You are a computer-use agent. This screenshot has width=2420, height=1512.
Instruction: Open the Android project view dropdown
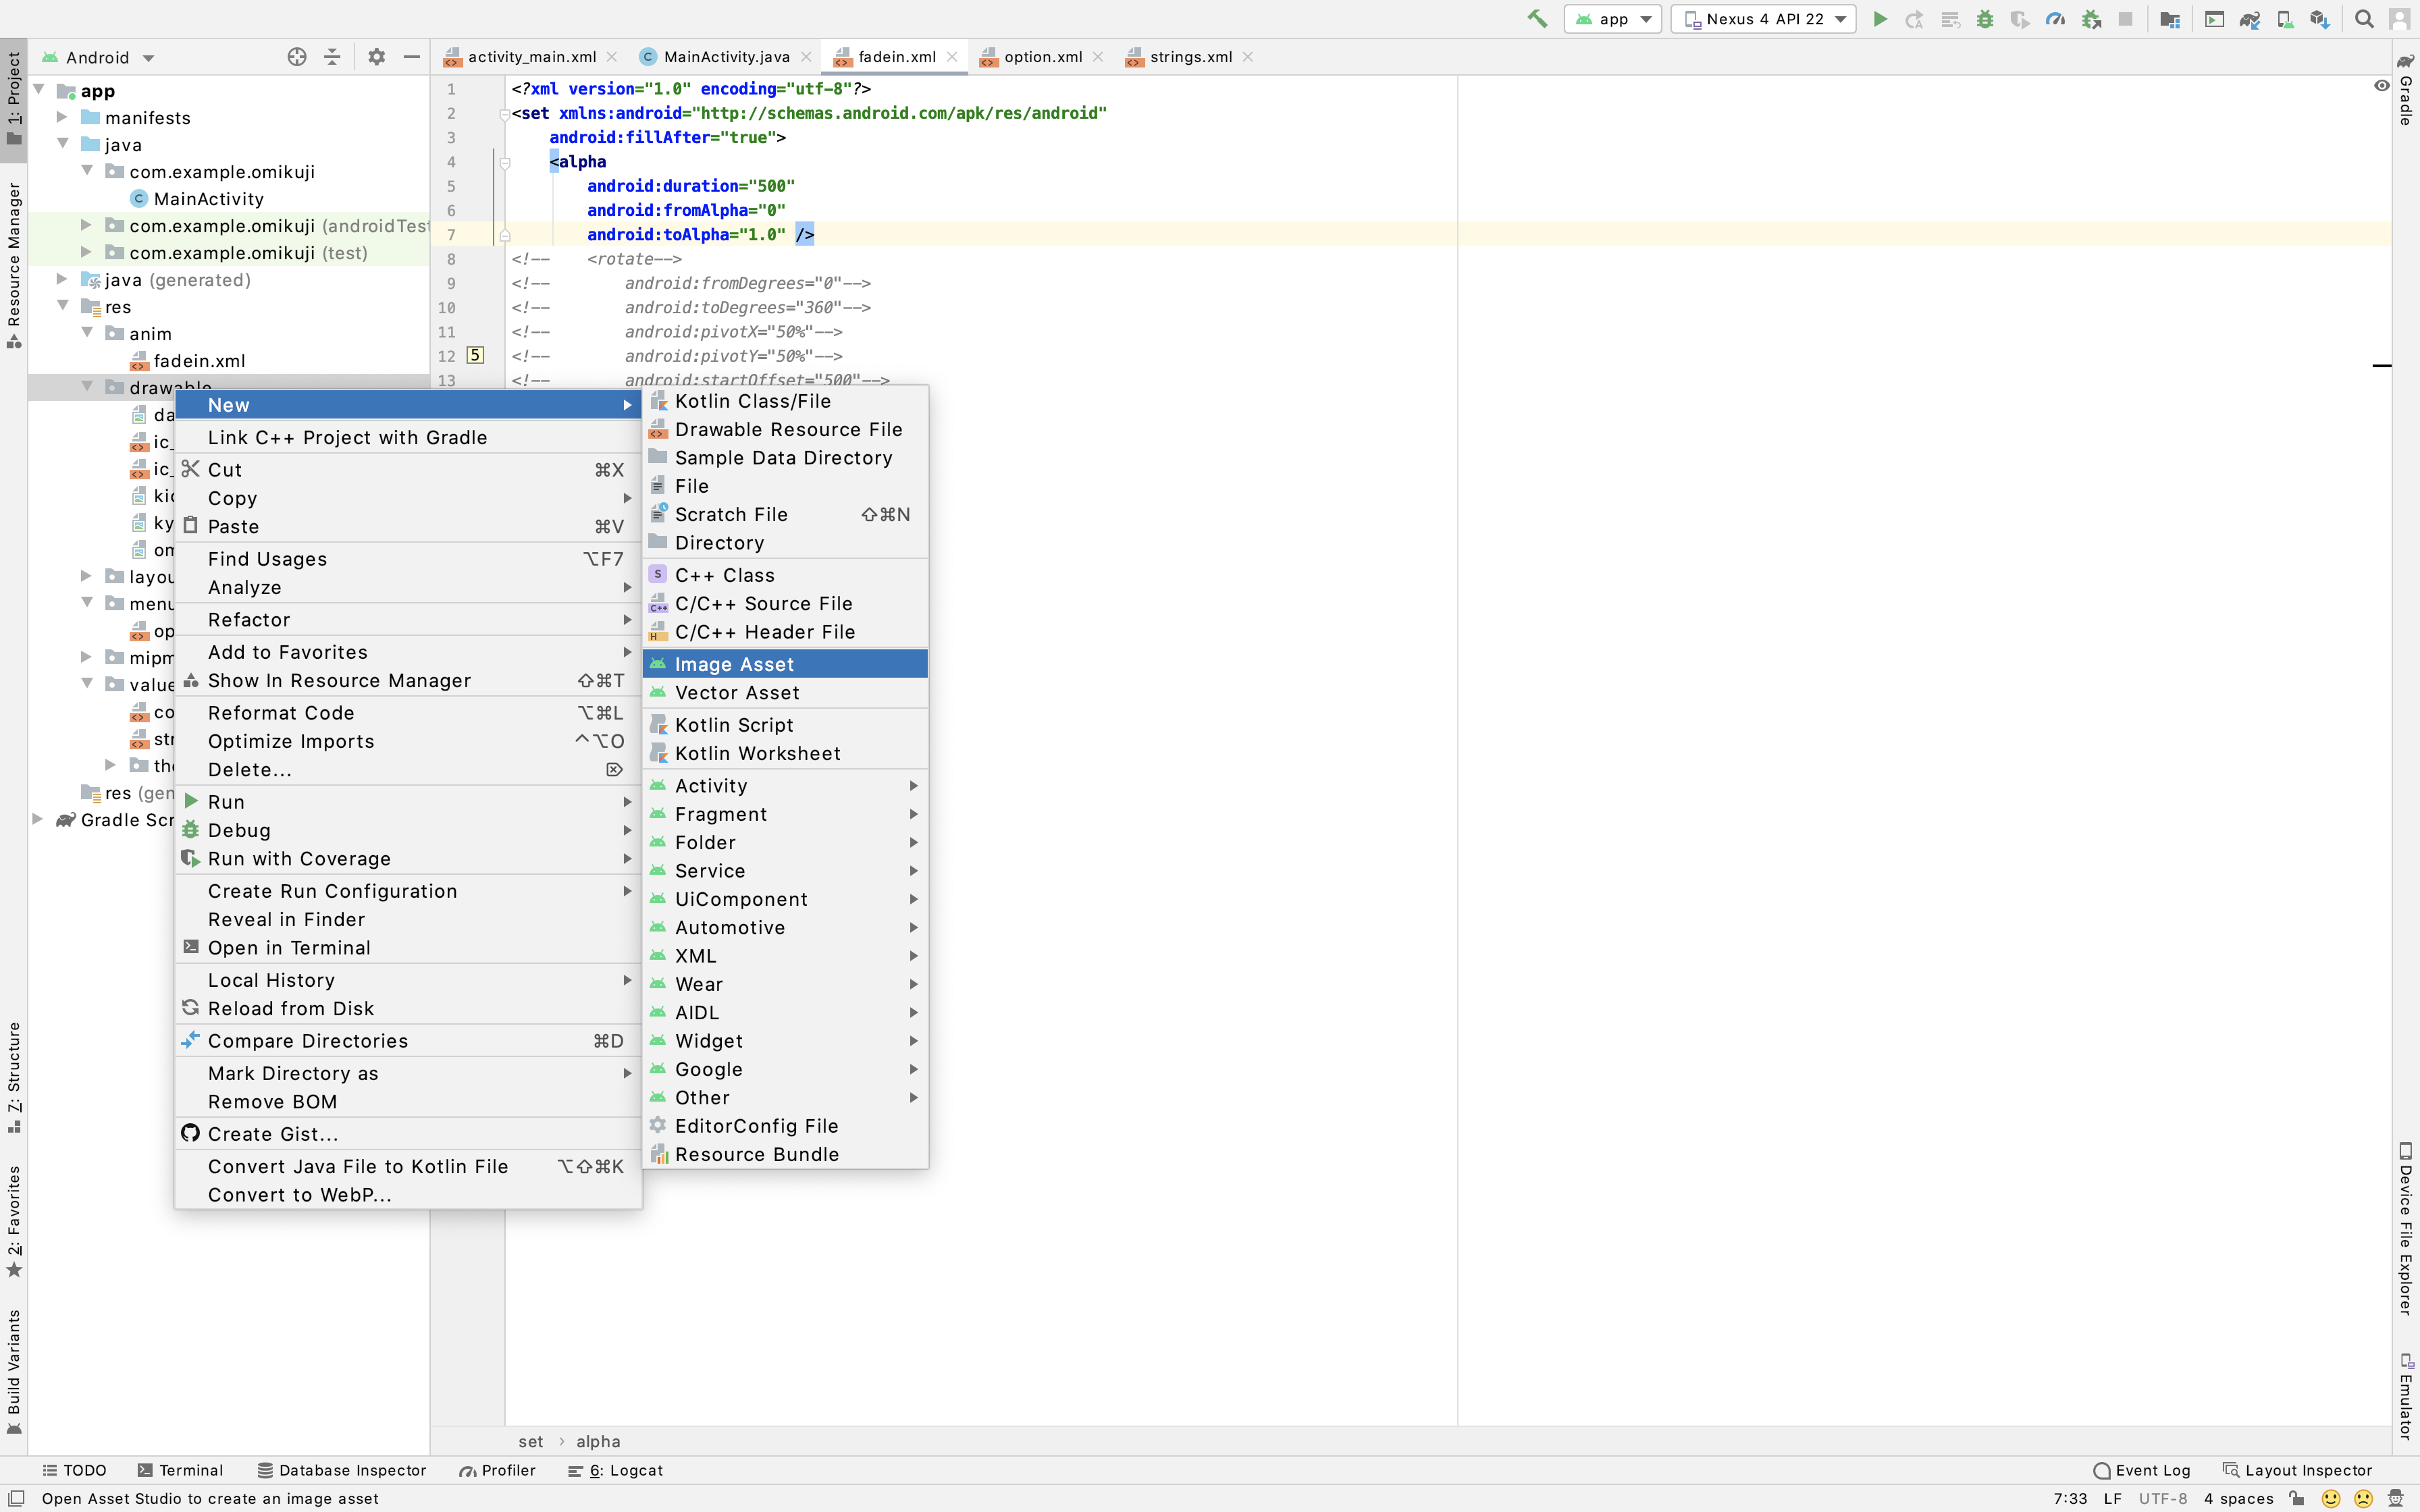[x=97, y=57]
